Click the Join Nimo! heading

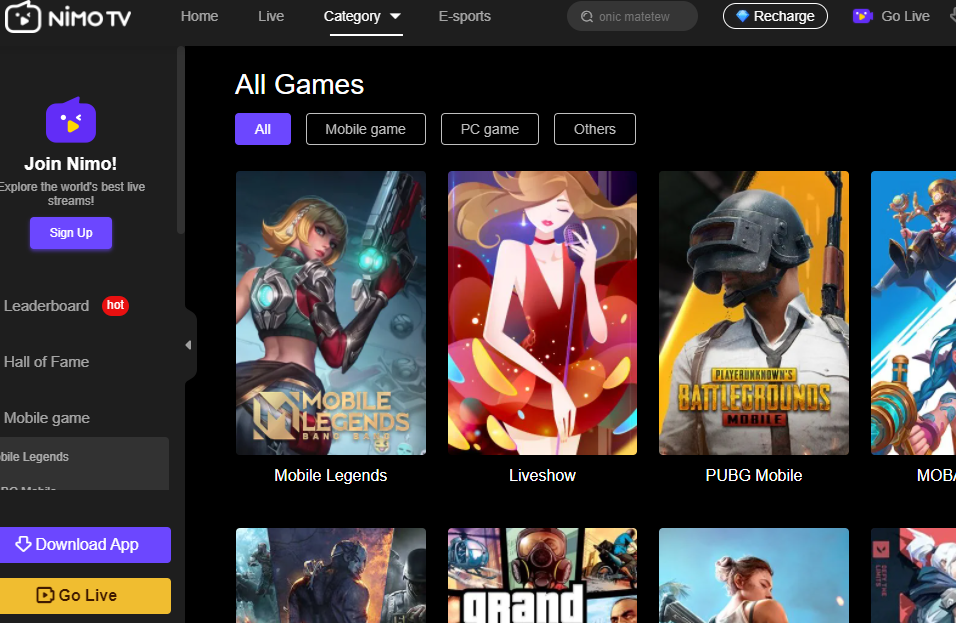[71, 163]
